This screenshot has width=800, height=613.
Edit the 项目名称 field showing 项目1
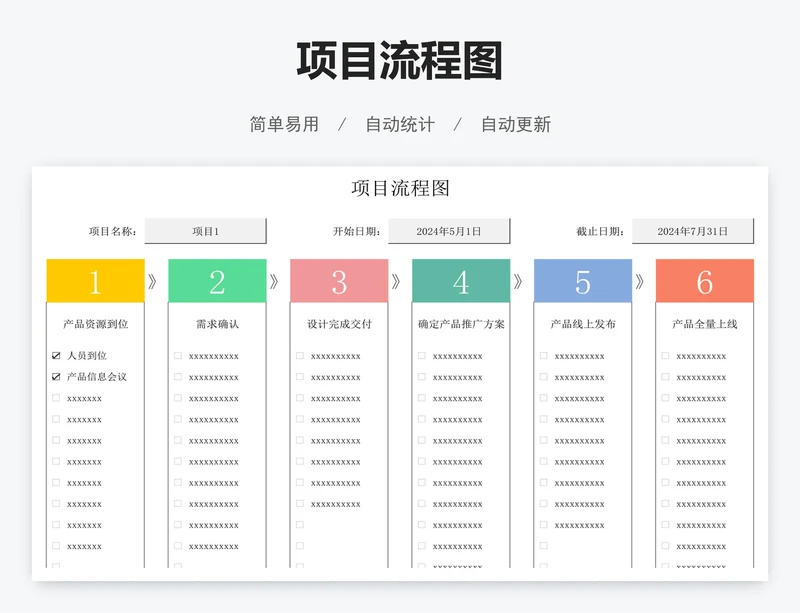[206, 231]
